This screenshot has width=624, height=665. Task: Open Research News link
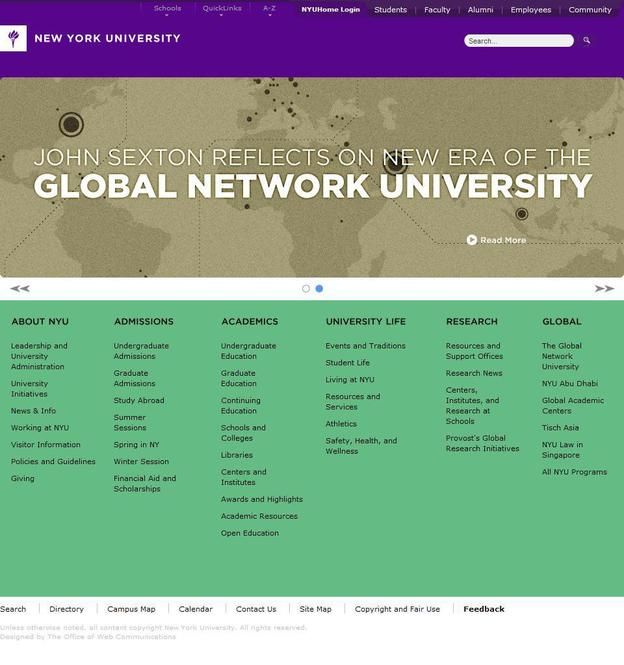point(474,373)
